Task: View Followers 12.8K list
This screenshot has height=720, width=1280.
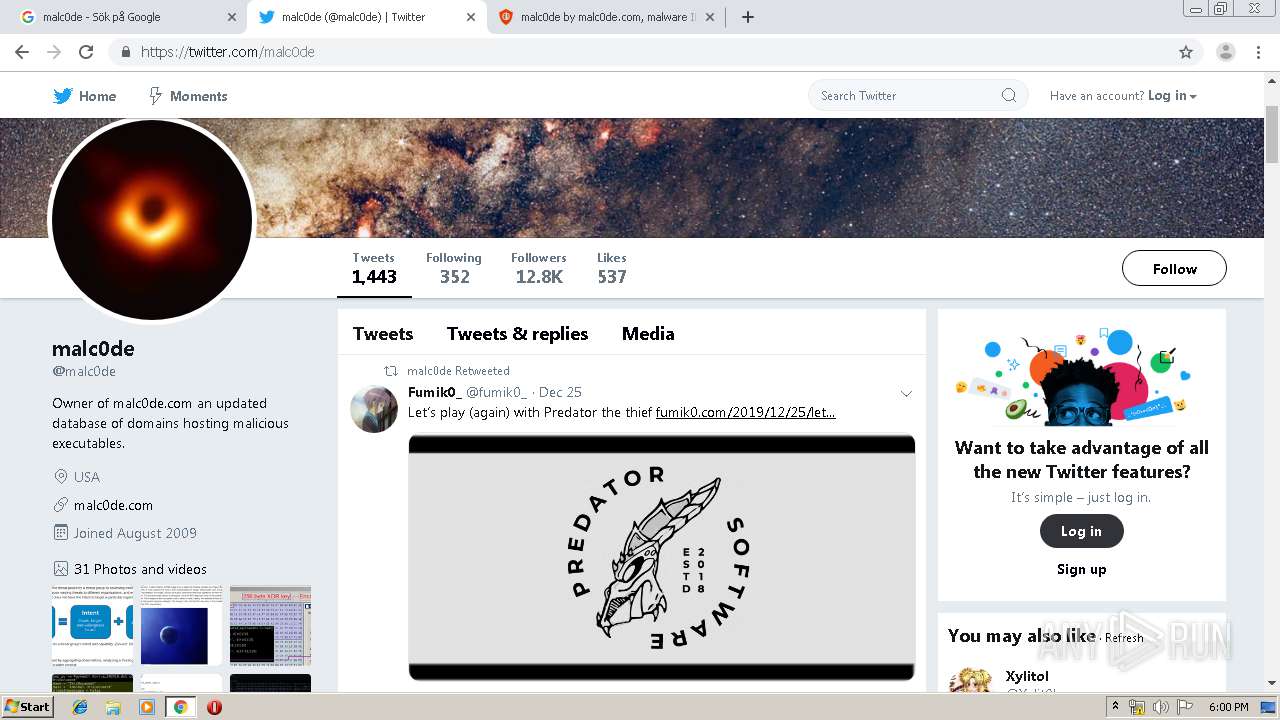Action: (x=539, y=268)
